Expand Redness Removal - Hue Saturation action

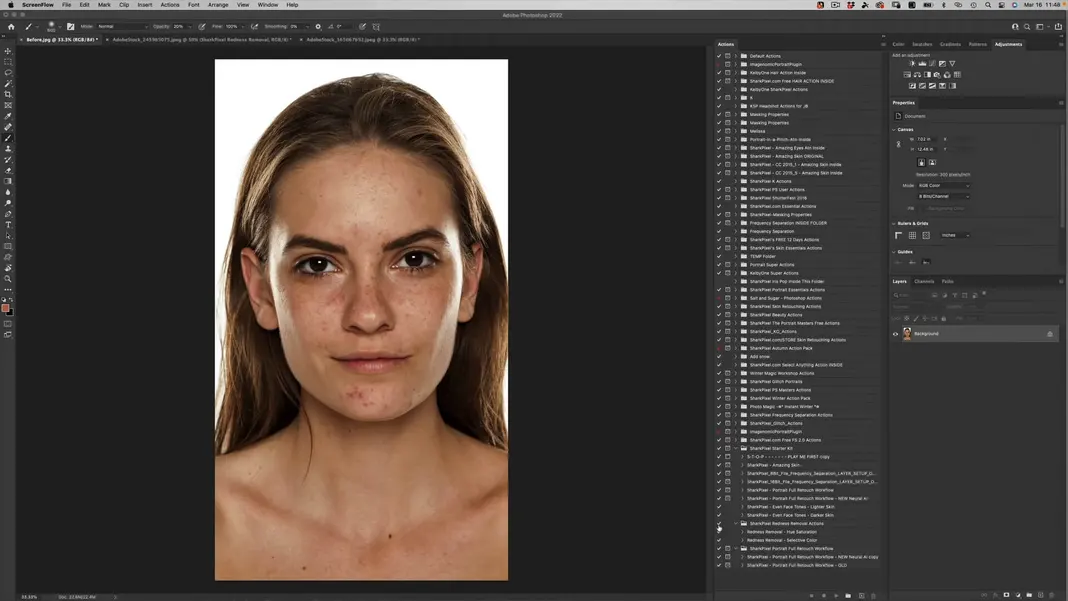[742, 532]
